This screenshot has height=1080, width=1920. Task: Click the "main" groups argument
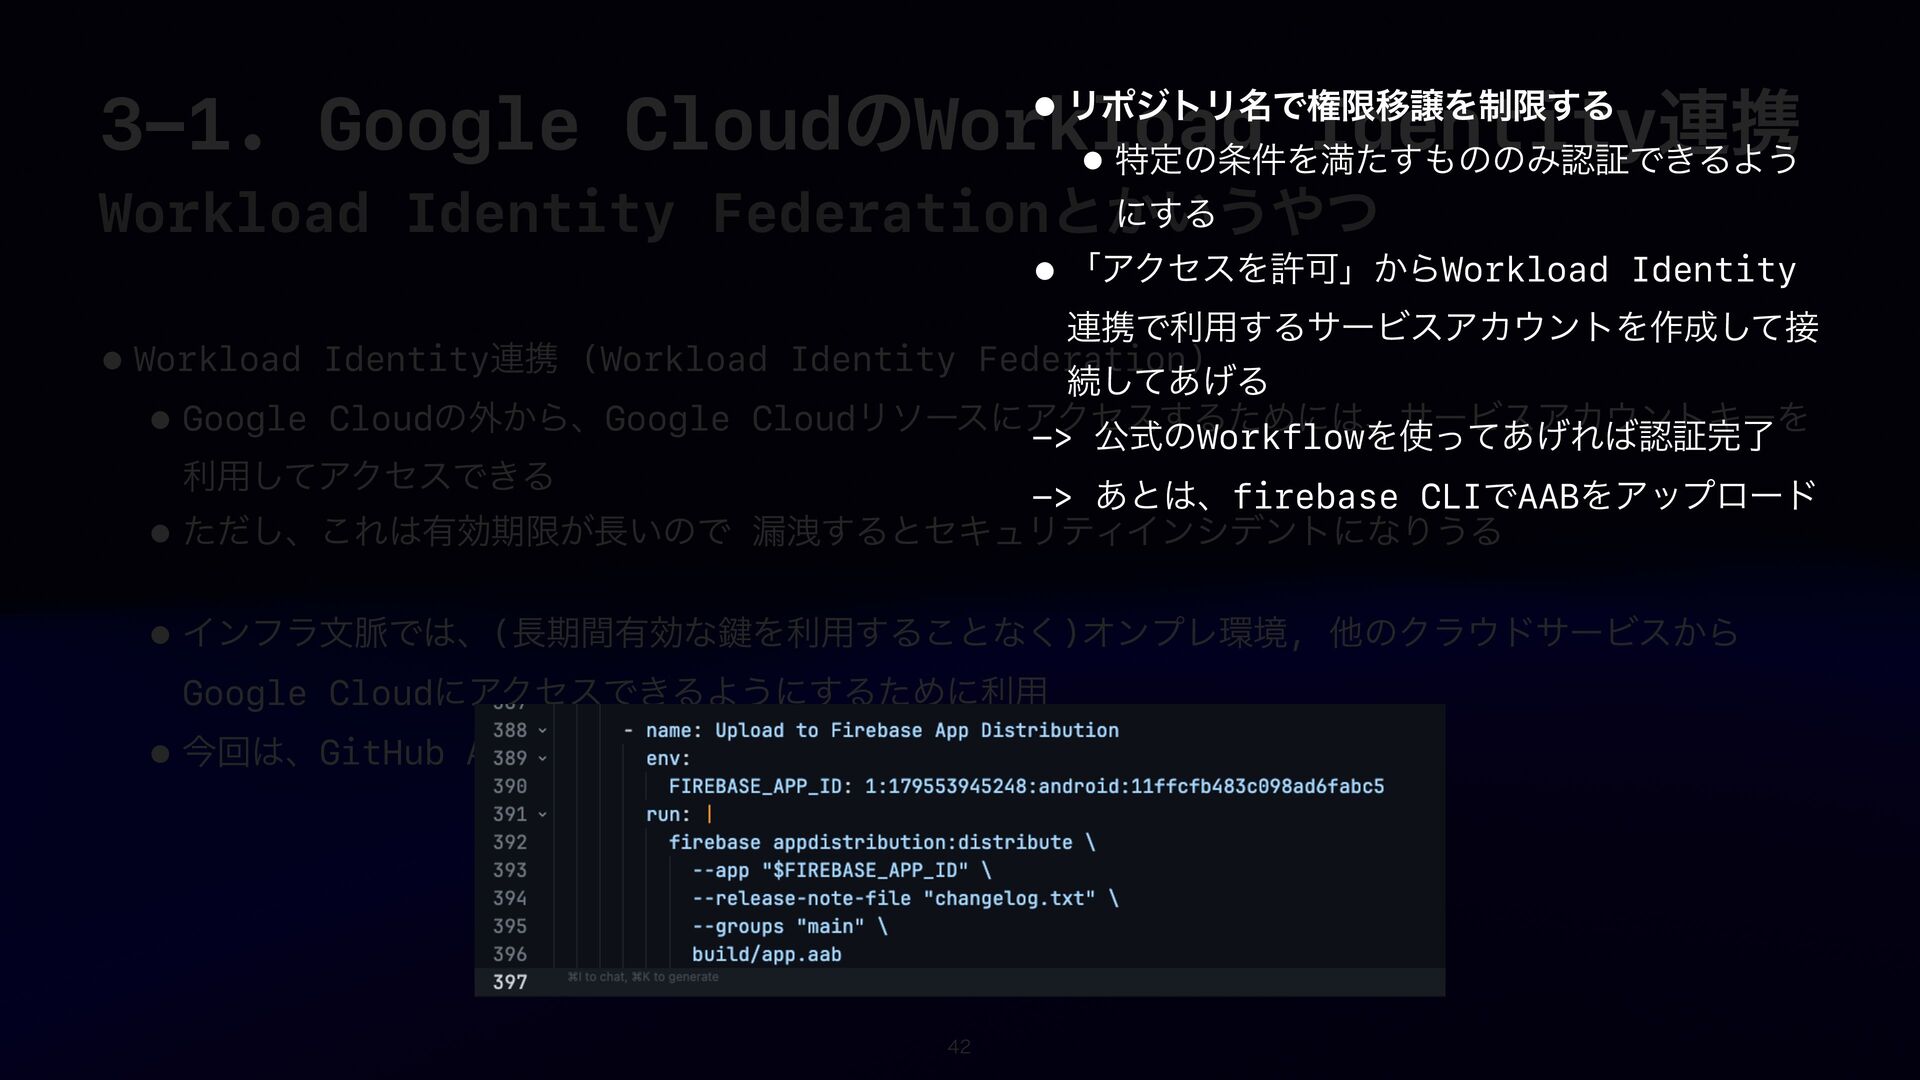[x=831, y=927]
